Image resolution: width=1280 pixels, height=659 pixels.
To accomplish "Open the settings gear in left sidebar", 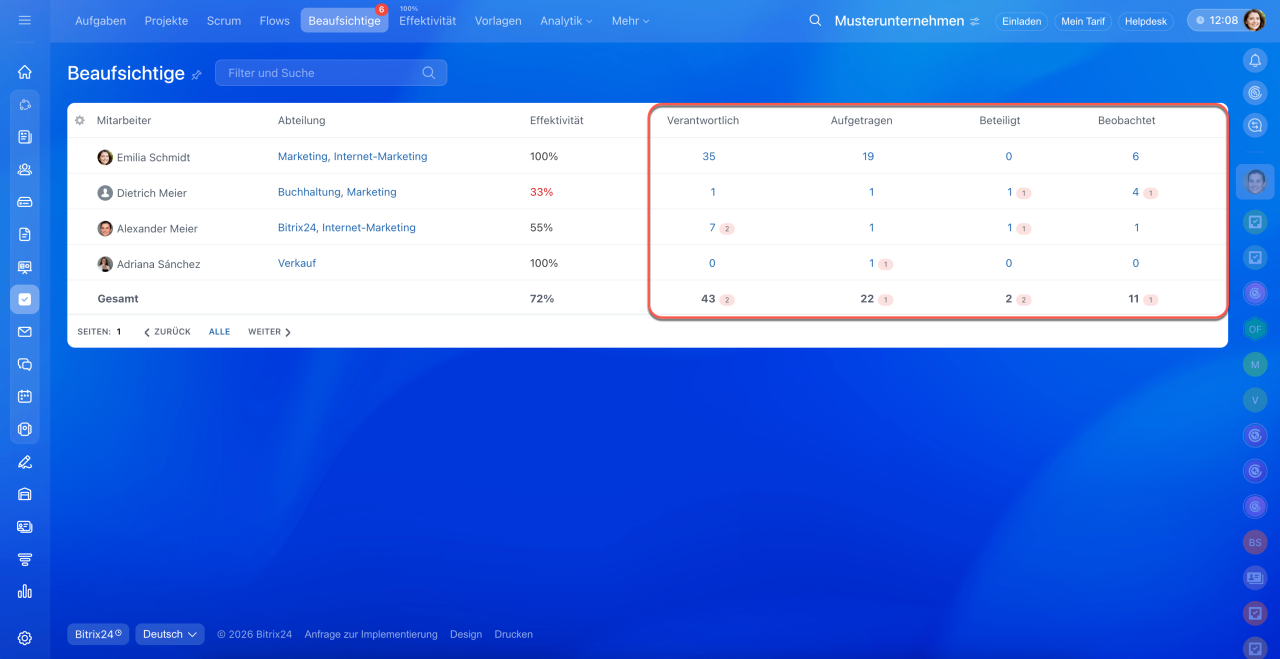I will point(25,638).
